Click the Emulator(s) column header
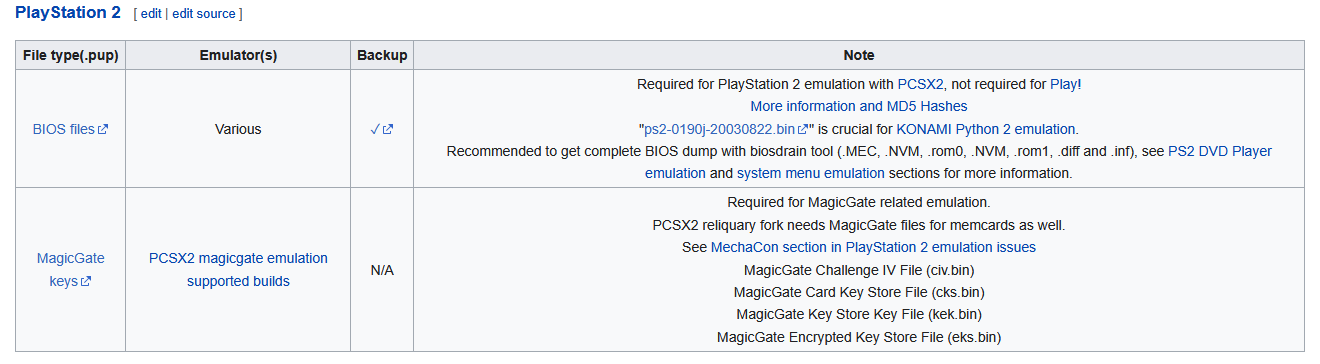1320x364 pixels. tap(238, 55)
